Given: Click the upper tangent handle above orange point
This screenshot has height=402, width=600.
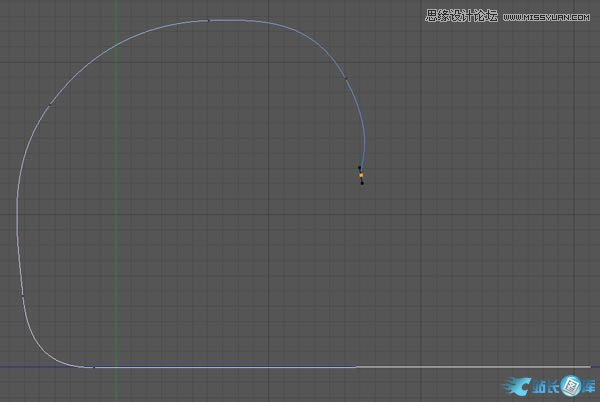Looking at the screenshot, I should tap(360, 167).
